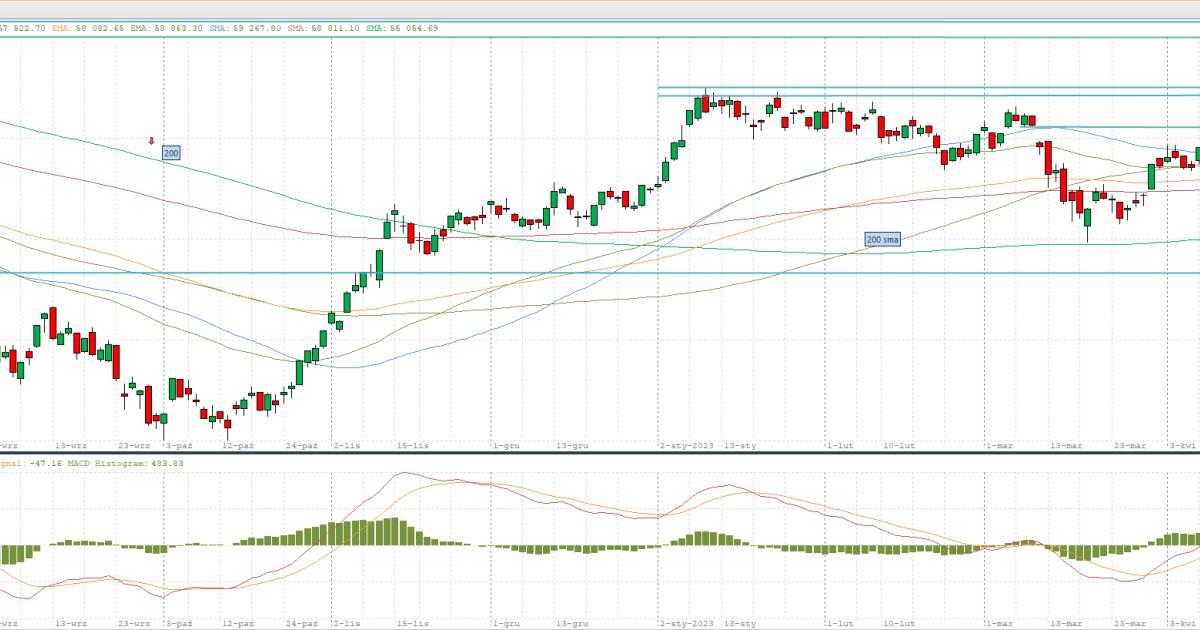Click the 2-sty-2023 date on price axis

point(689,445)
